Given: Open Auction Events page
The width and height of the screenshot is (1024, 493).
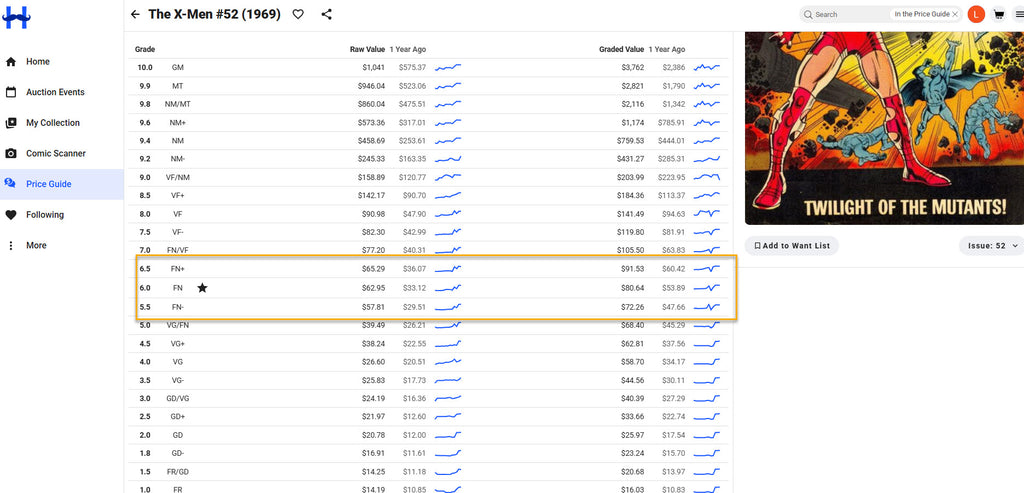Looking at the screenshot, I should click(55, 92).
